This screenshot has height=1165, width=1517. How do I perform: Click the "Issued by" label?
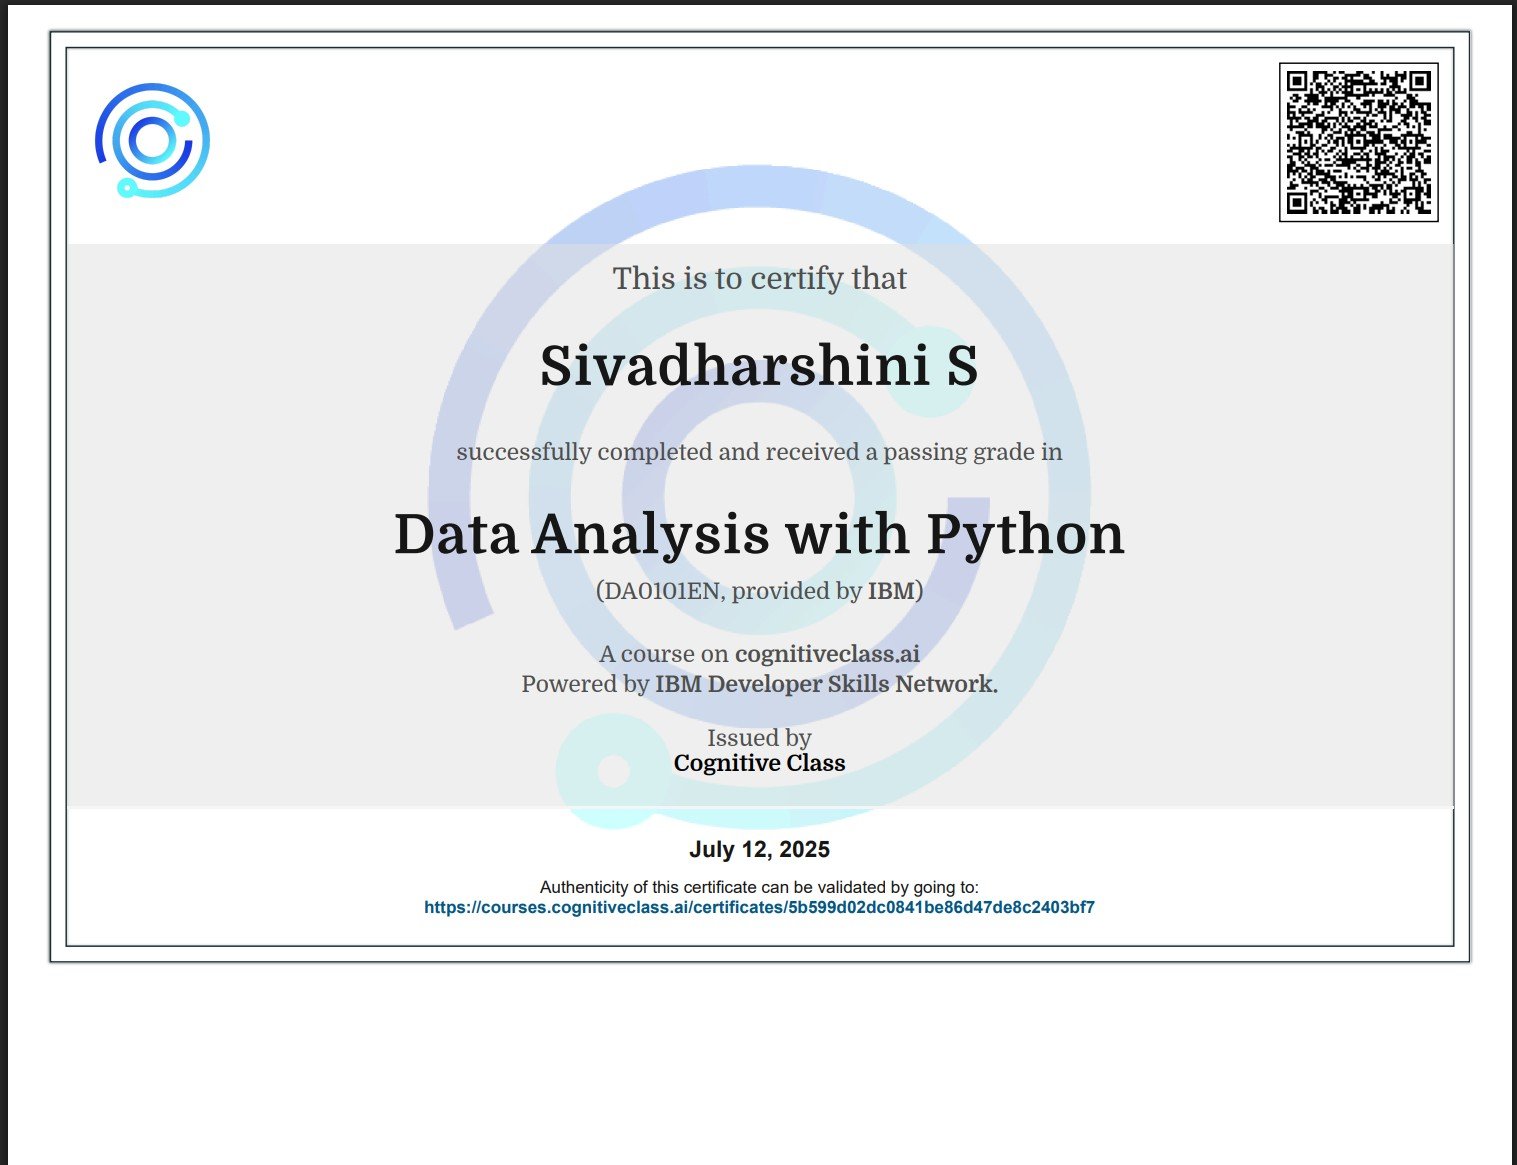click(759, 738)
